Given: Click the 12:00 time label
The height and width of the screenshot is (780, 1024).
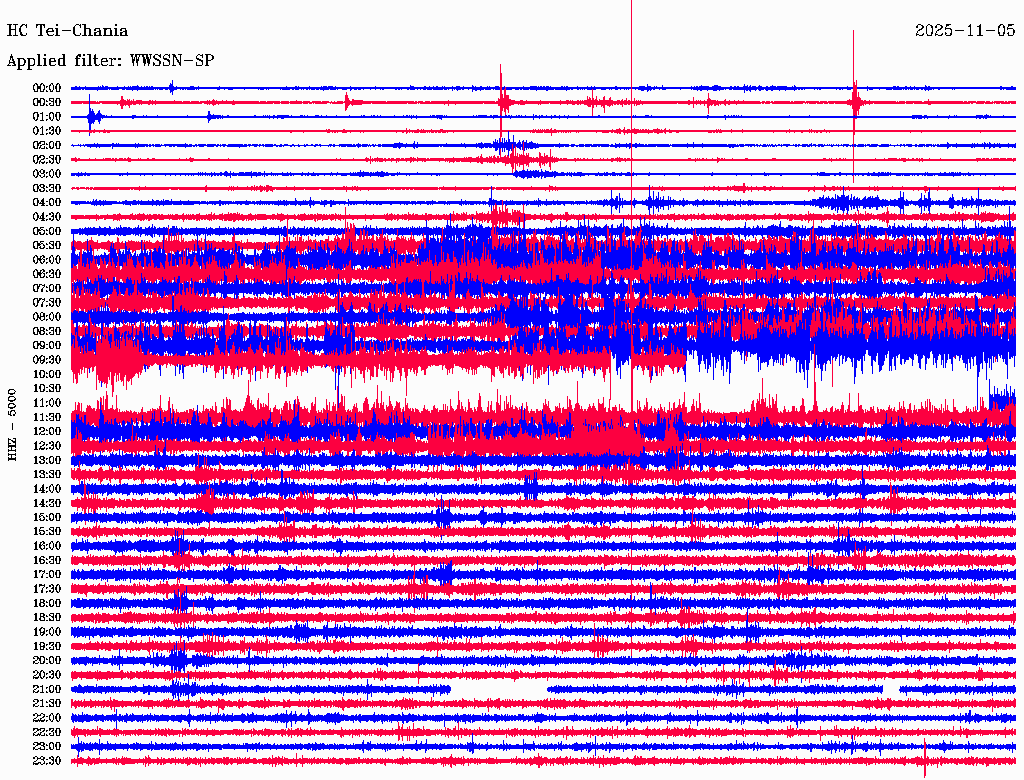Looking at the screenshot, I should pos(47,431).
